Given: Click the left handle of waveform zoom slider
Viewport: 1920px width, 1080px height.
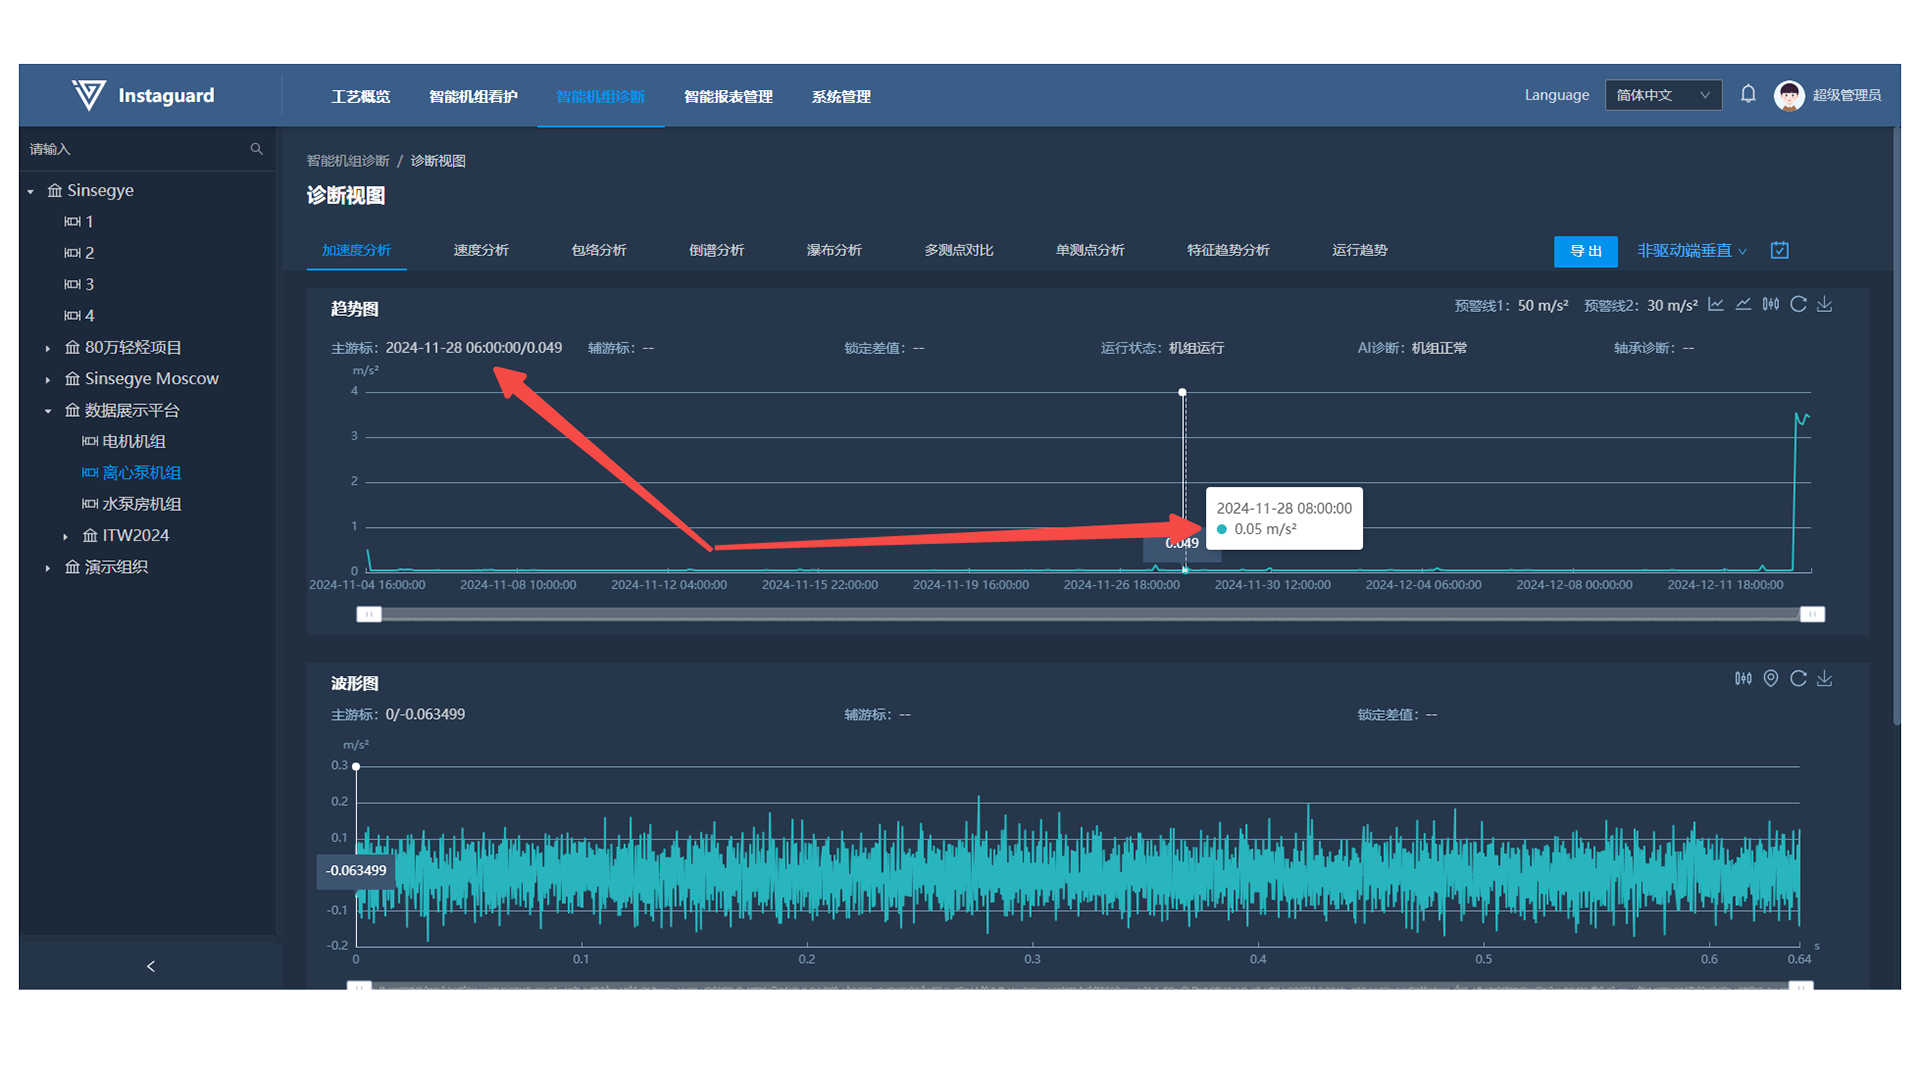Looking at the screenshot, I should click(359, 986).
